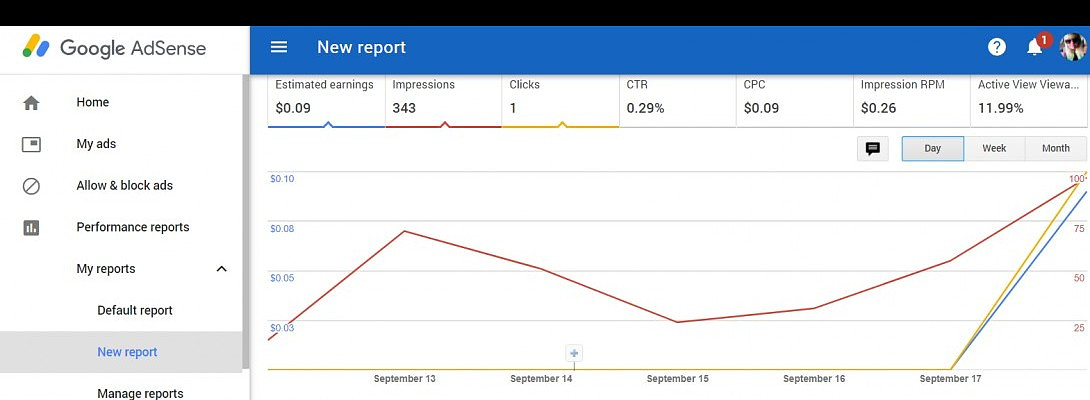Switch chart granularity to Week
The width and height of the screenshot is (1090, 400).
(994, 149)
